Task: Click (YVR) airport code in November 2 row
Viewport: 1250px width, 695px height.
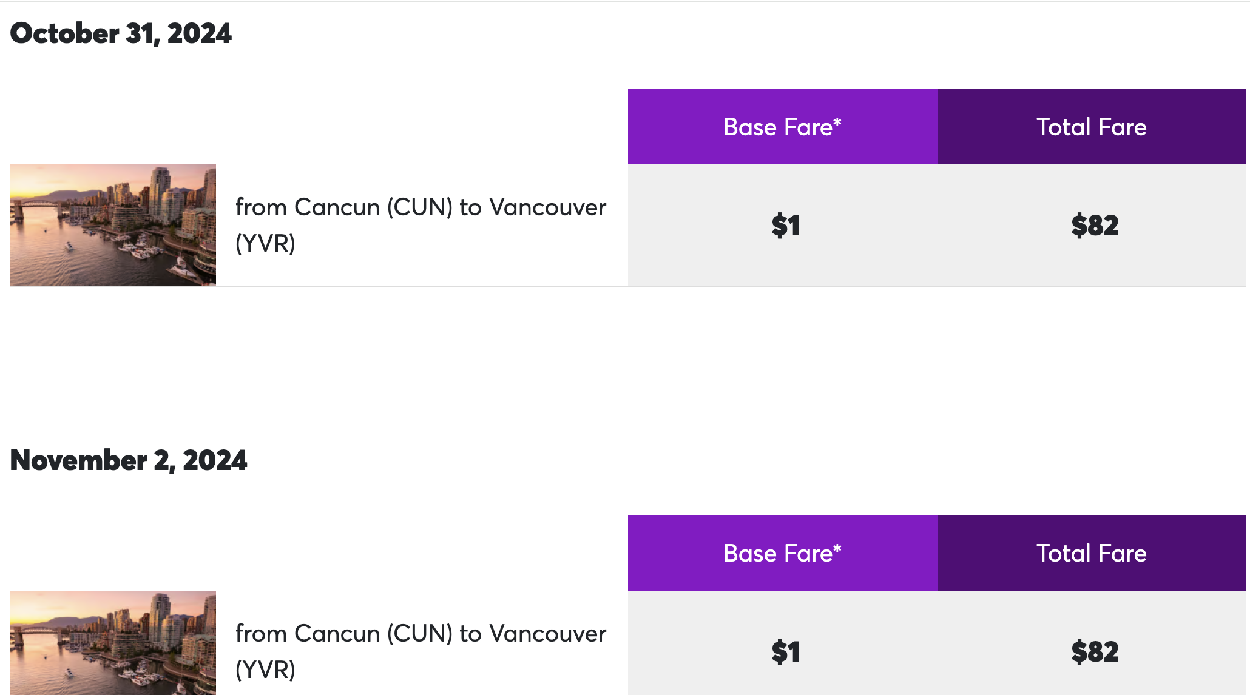Action: click(x=265, y=670)
